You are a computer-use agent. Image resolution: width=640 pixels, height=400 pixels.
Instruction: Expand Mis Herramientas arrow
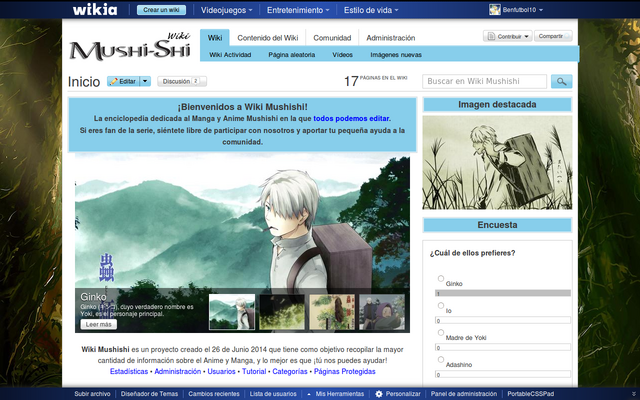pos(309,394)
